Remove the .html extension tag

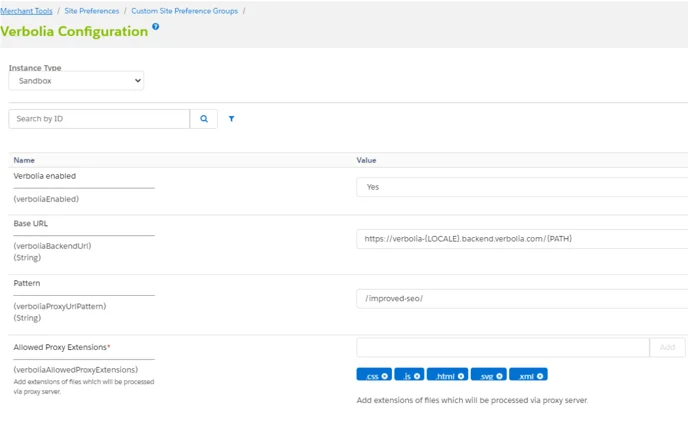coord(461,376)
